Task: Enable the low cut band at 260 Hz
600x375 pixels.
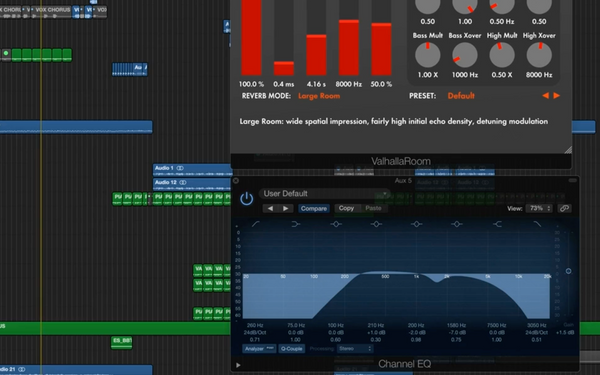Action: pos(255,224)
